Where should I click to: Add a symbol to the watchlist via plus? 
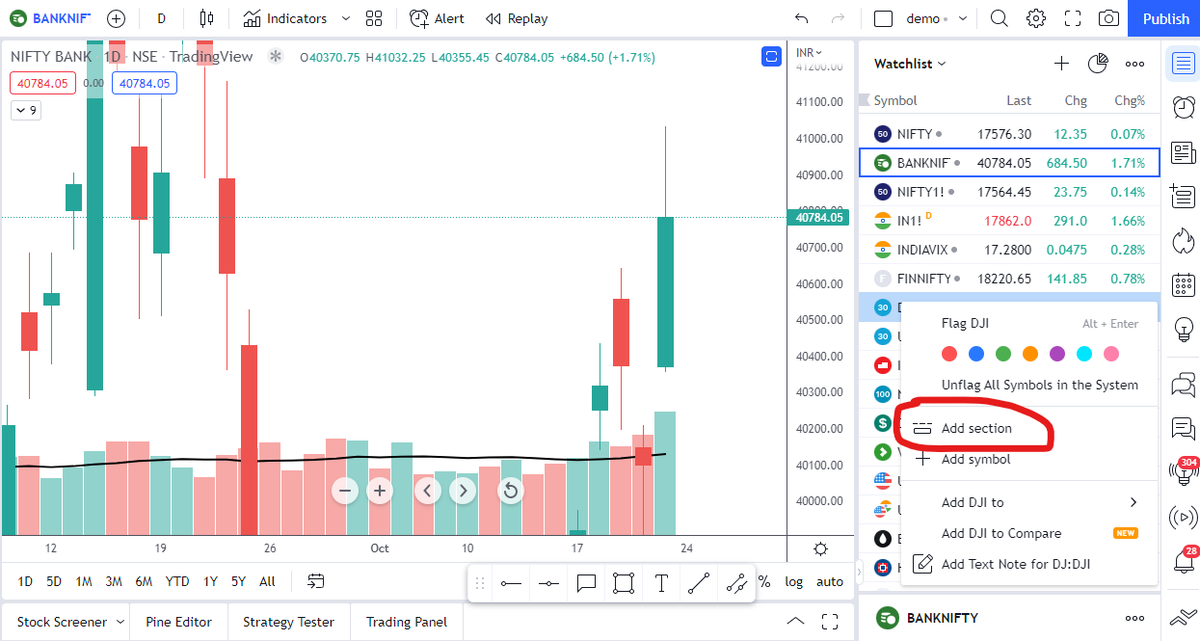(1061, 64)
